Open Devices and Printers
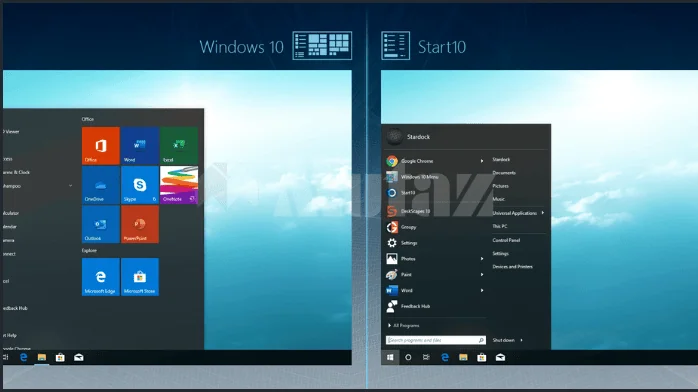698x392 pixels. 512,267
